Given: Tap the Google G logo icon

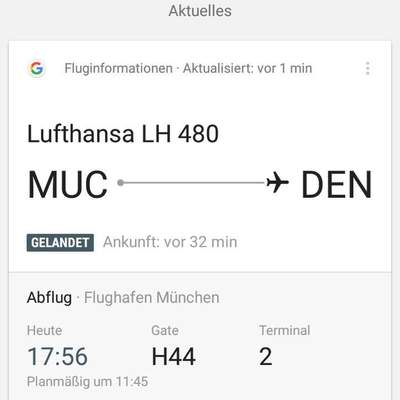Looking at the screenshot, I should pos(37,68).
